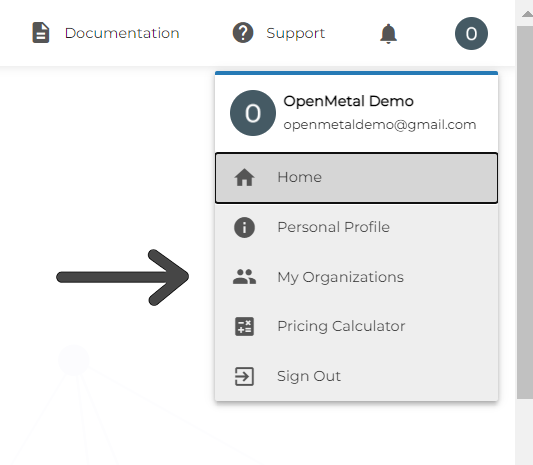
Task: Click the My Organizations people icon
Action: pyautogui.click(x=244, y=277)
